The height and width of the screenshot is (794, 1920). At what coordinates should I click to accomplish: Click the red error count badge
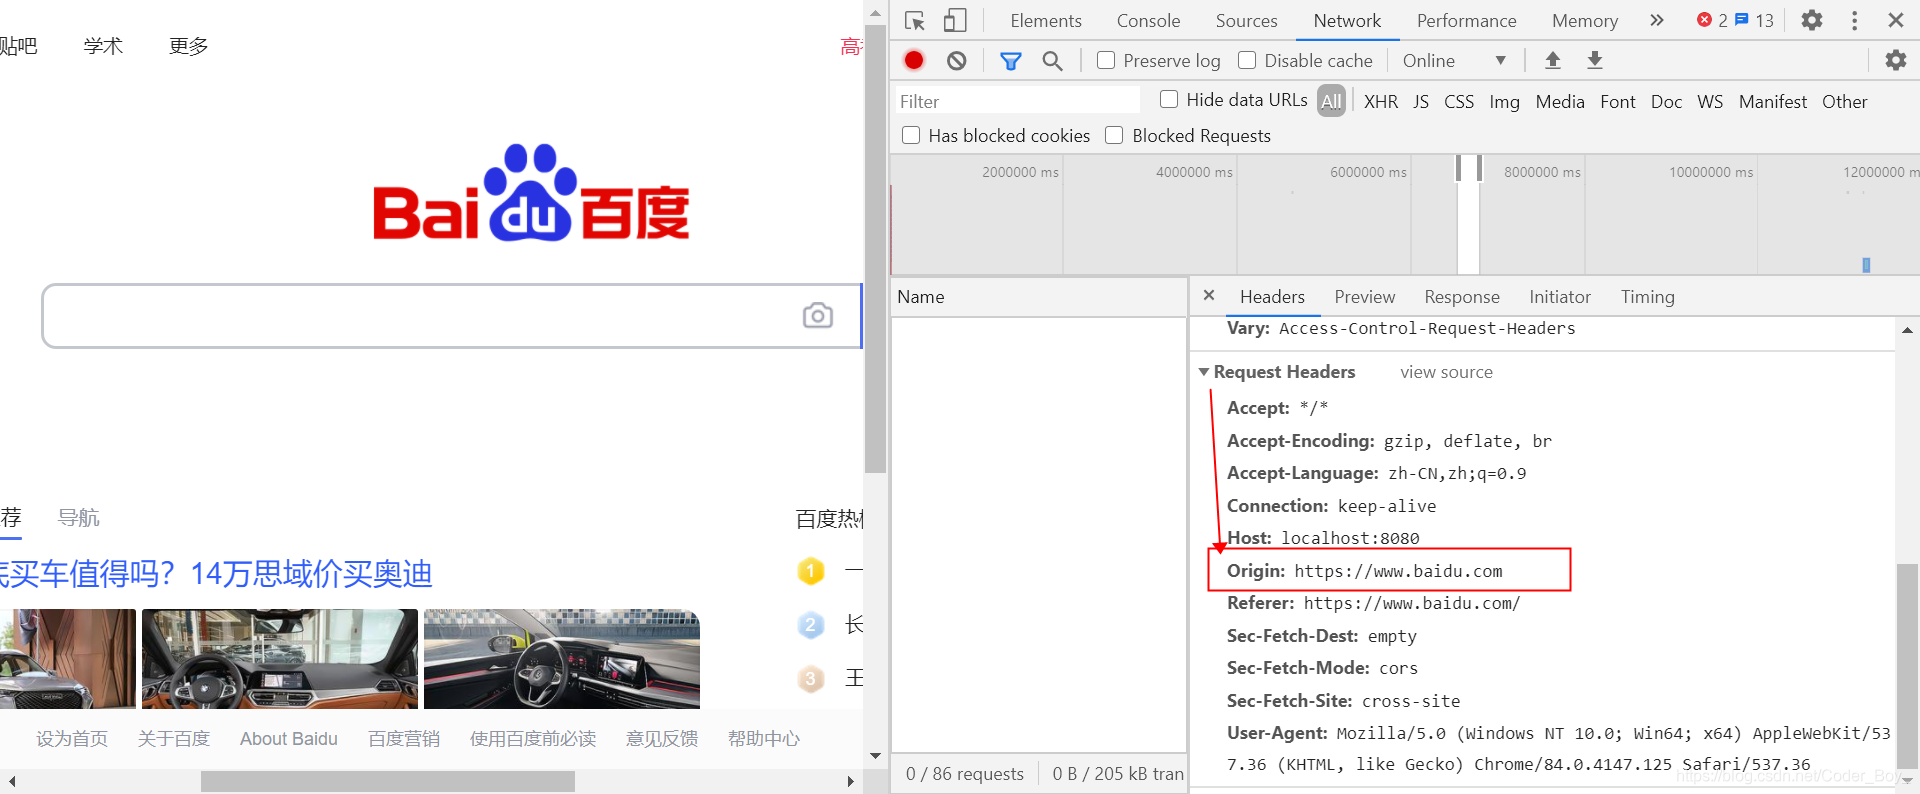tap(1711, 20)
